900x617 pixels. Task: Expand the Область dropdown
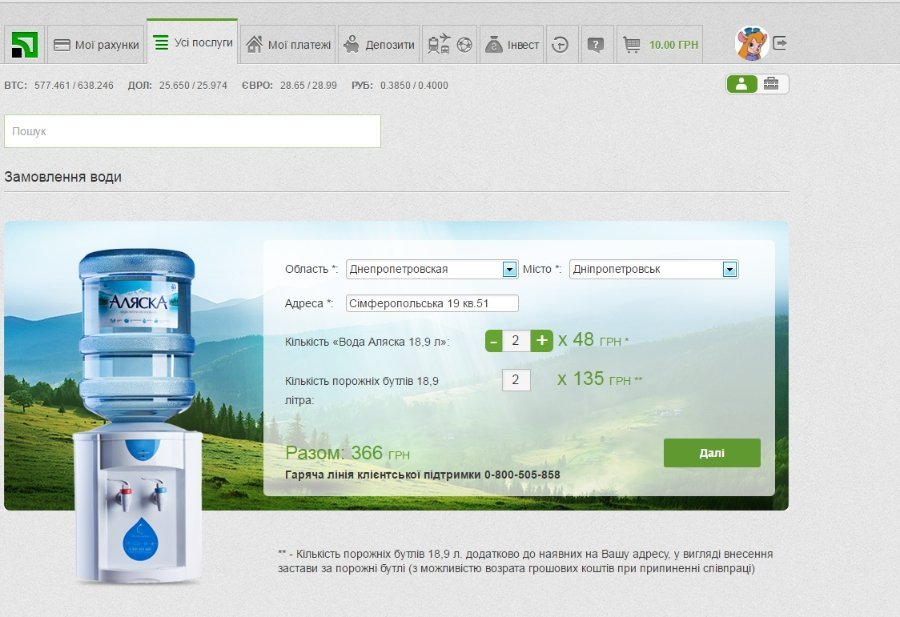click(x=509, y=269)
